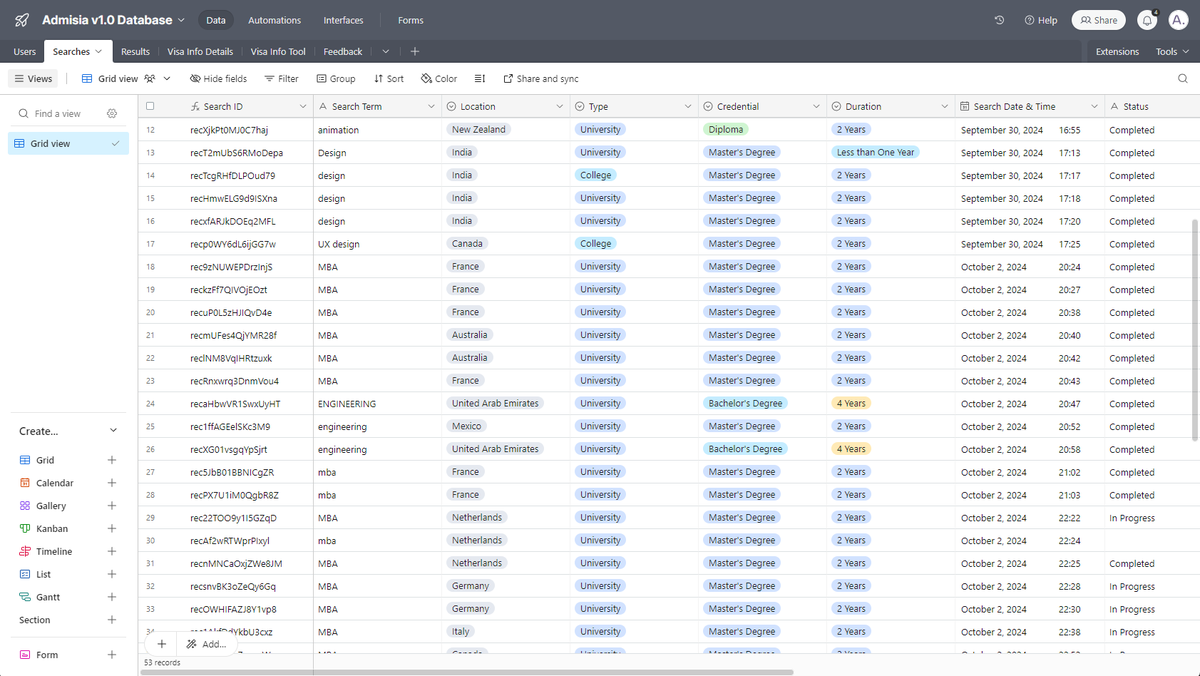This screenshot has width=1200, height=676.
Task: Click the Less than One Year tag
Action: coord(876,152)
